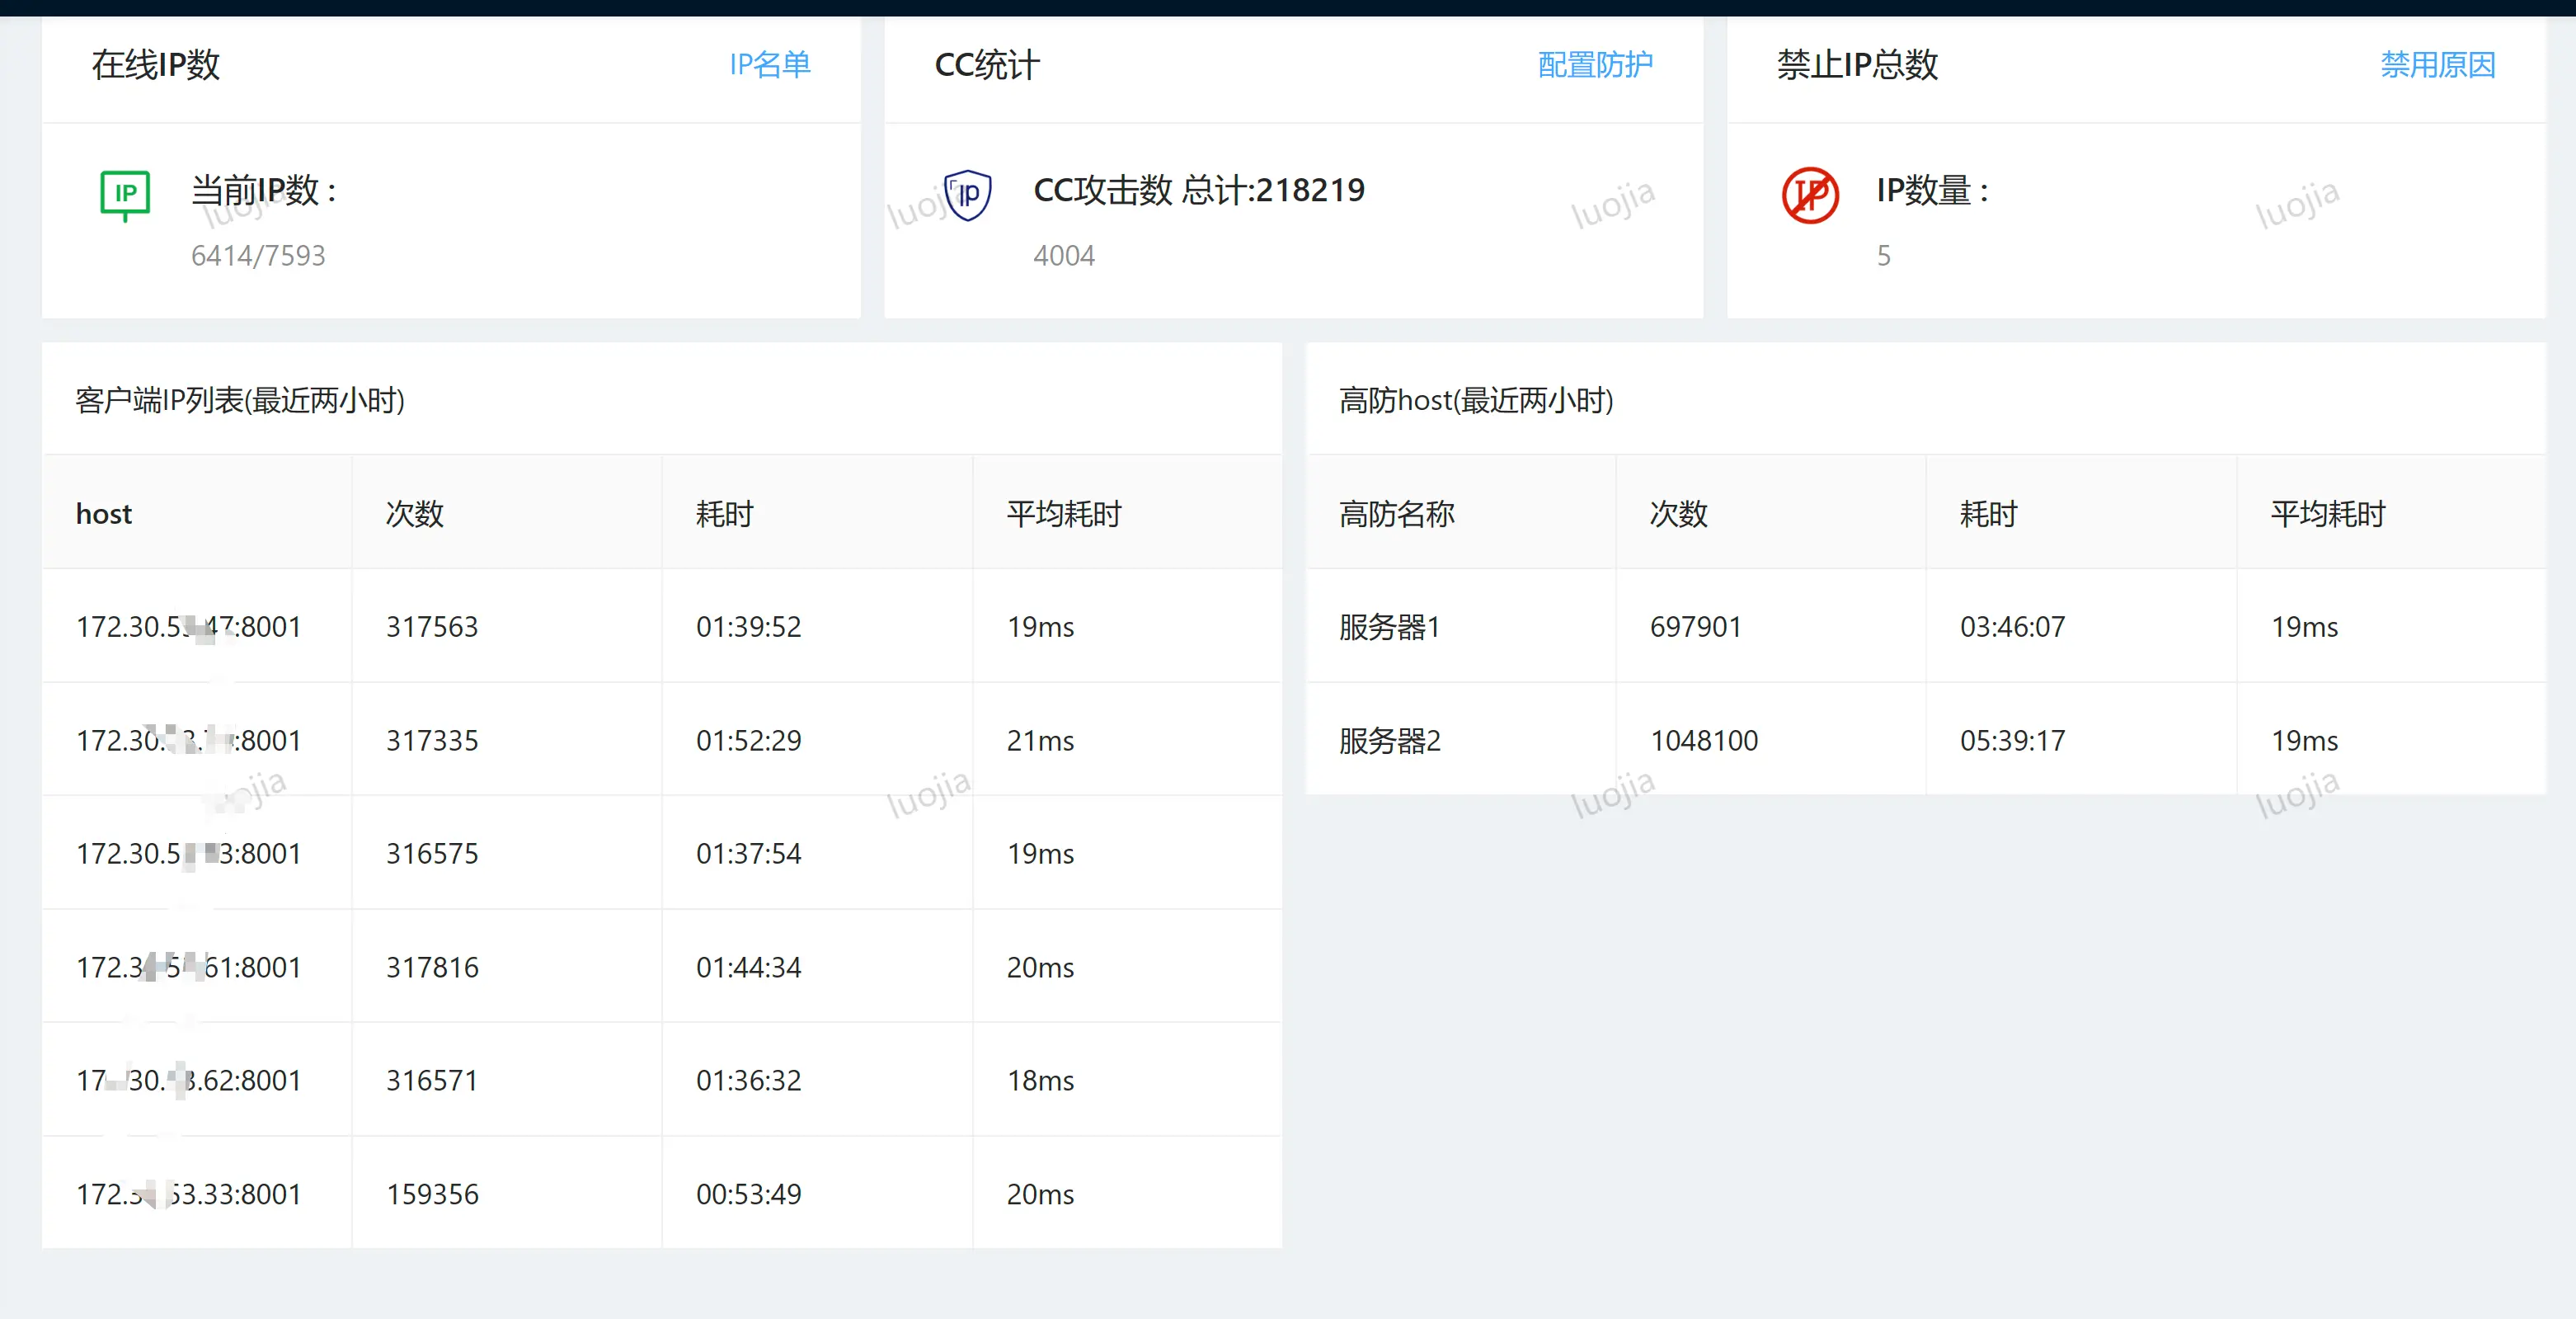Click the red banned IP icon
The height and width of the screenshot is (1319, 2576).
pos(1810,195)
